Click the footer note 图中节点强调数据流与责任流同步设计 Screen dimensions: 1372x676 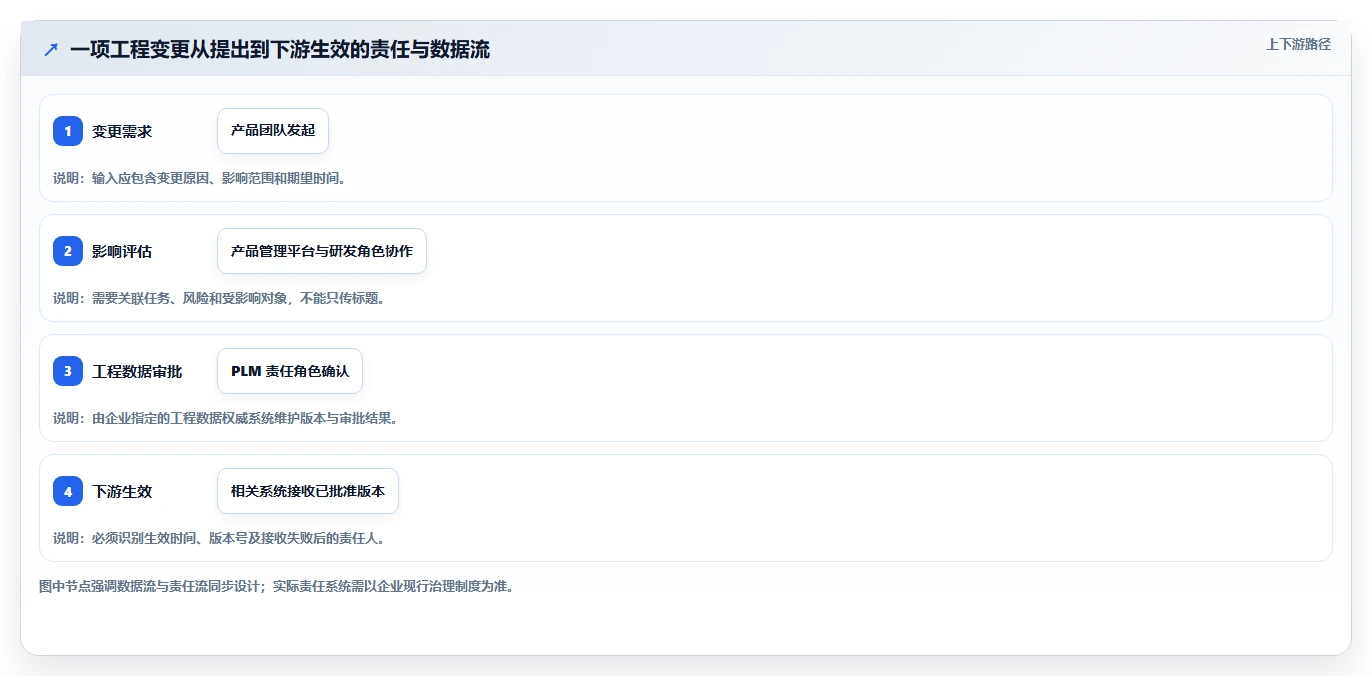click(277, 586)
